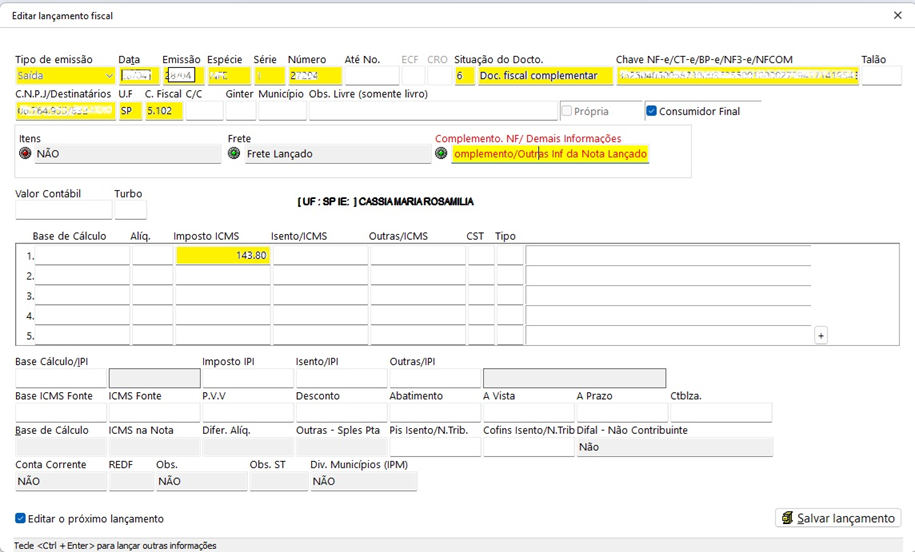The width and height of the screenshot is (915, 552).
Task: Click the Base ICMS Fonte field
Action: point(61,413)
